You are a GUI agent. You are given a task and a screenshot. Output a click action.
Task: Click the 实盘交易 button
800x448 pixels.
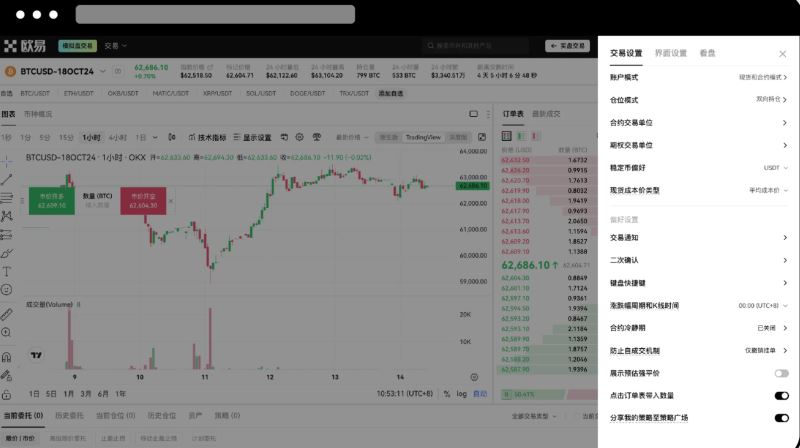tap(567, 46)
